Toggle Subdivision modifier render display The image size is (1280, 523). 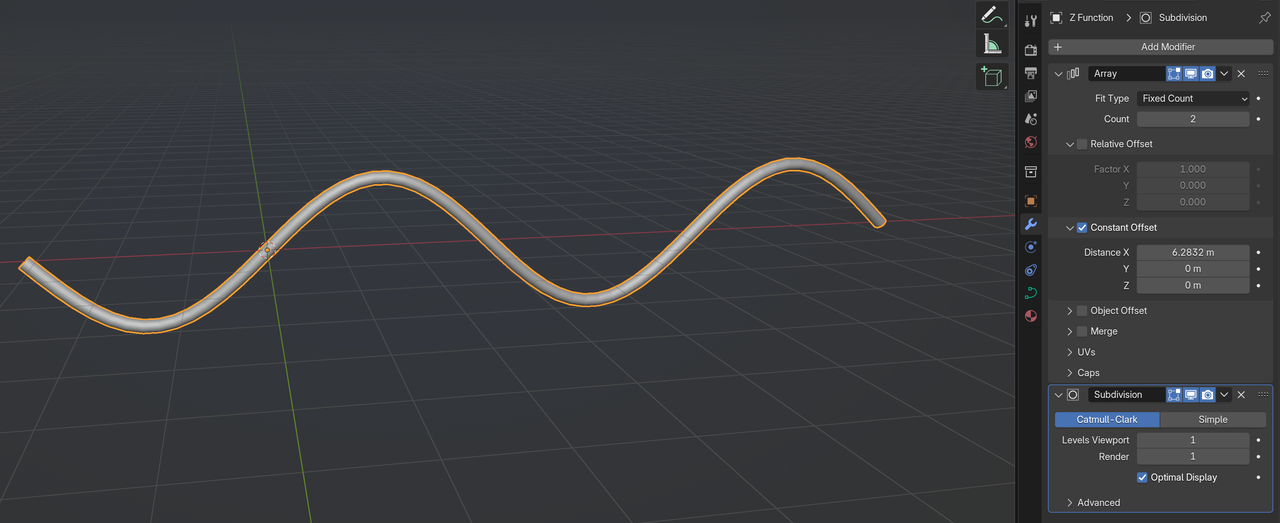click(1208, 395)
